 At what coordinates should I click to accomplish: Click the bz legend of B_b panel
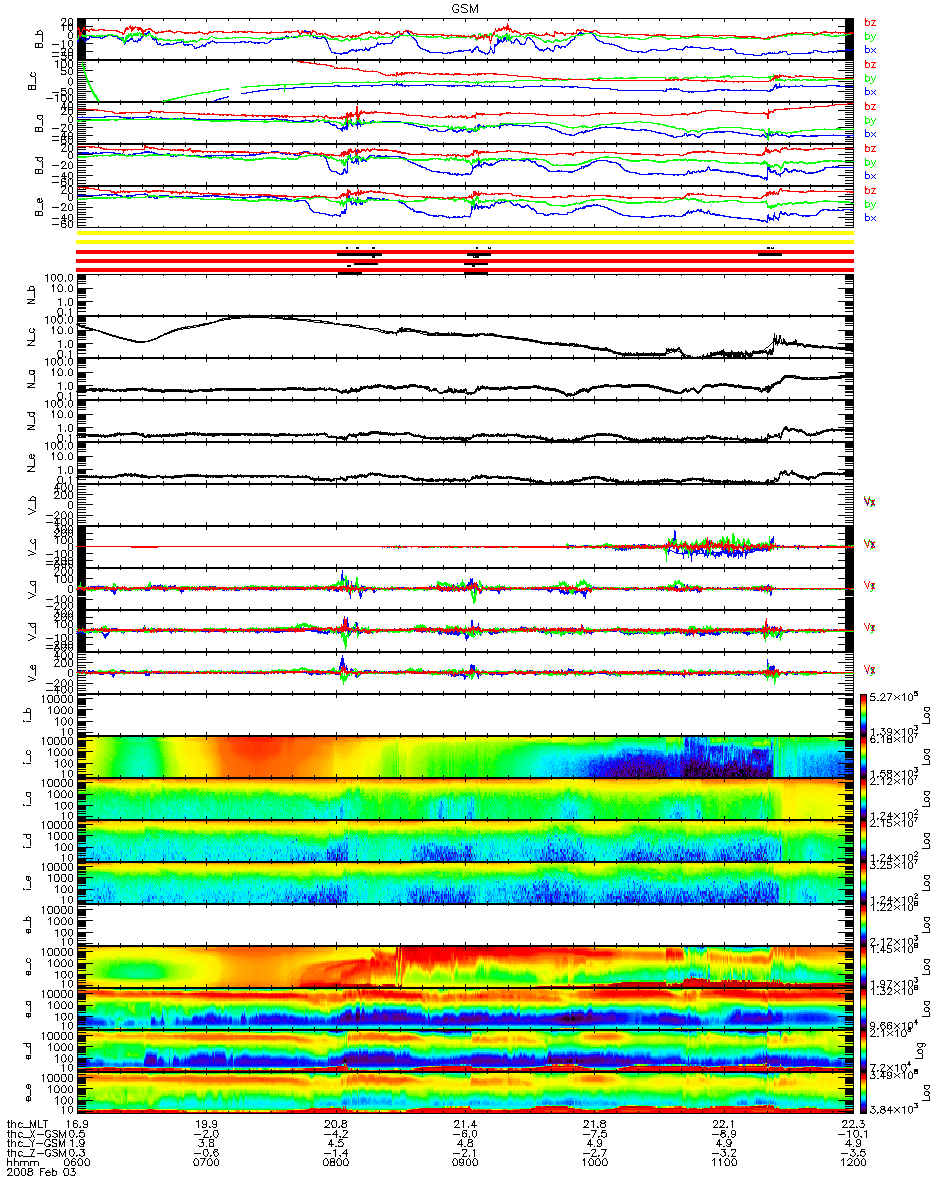870,22
